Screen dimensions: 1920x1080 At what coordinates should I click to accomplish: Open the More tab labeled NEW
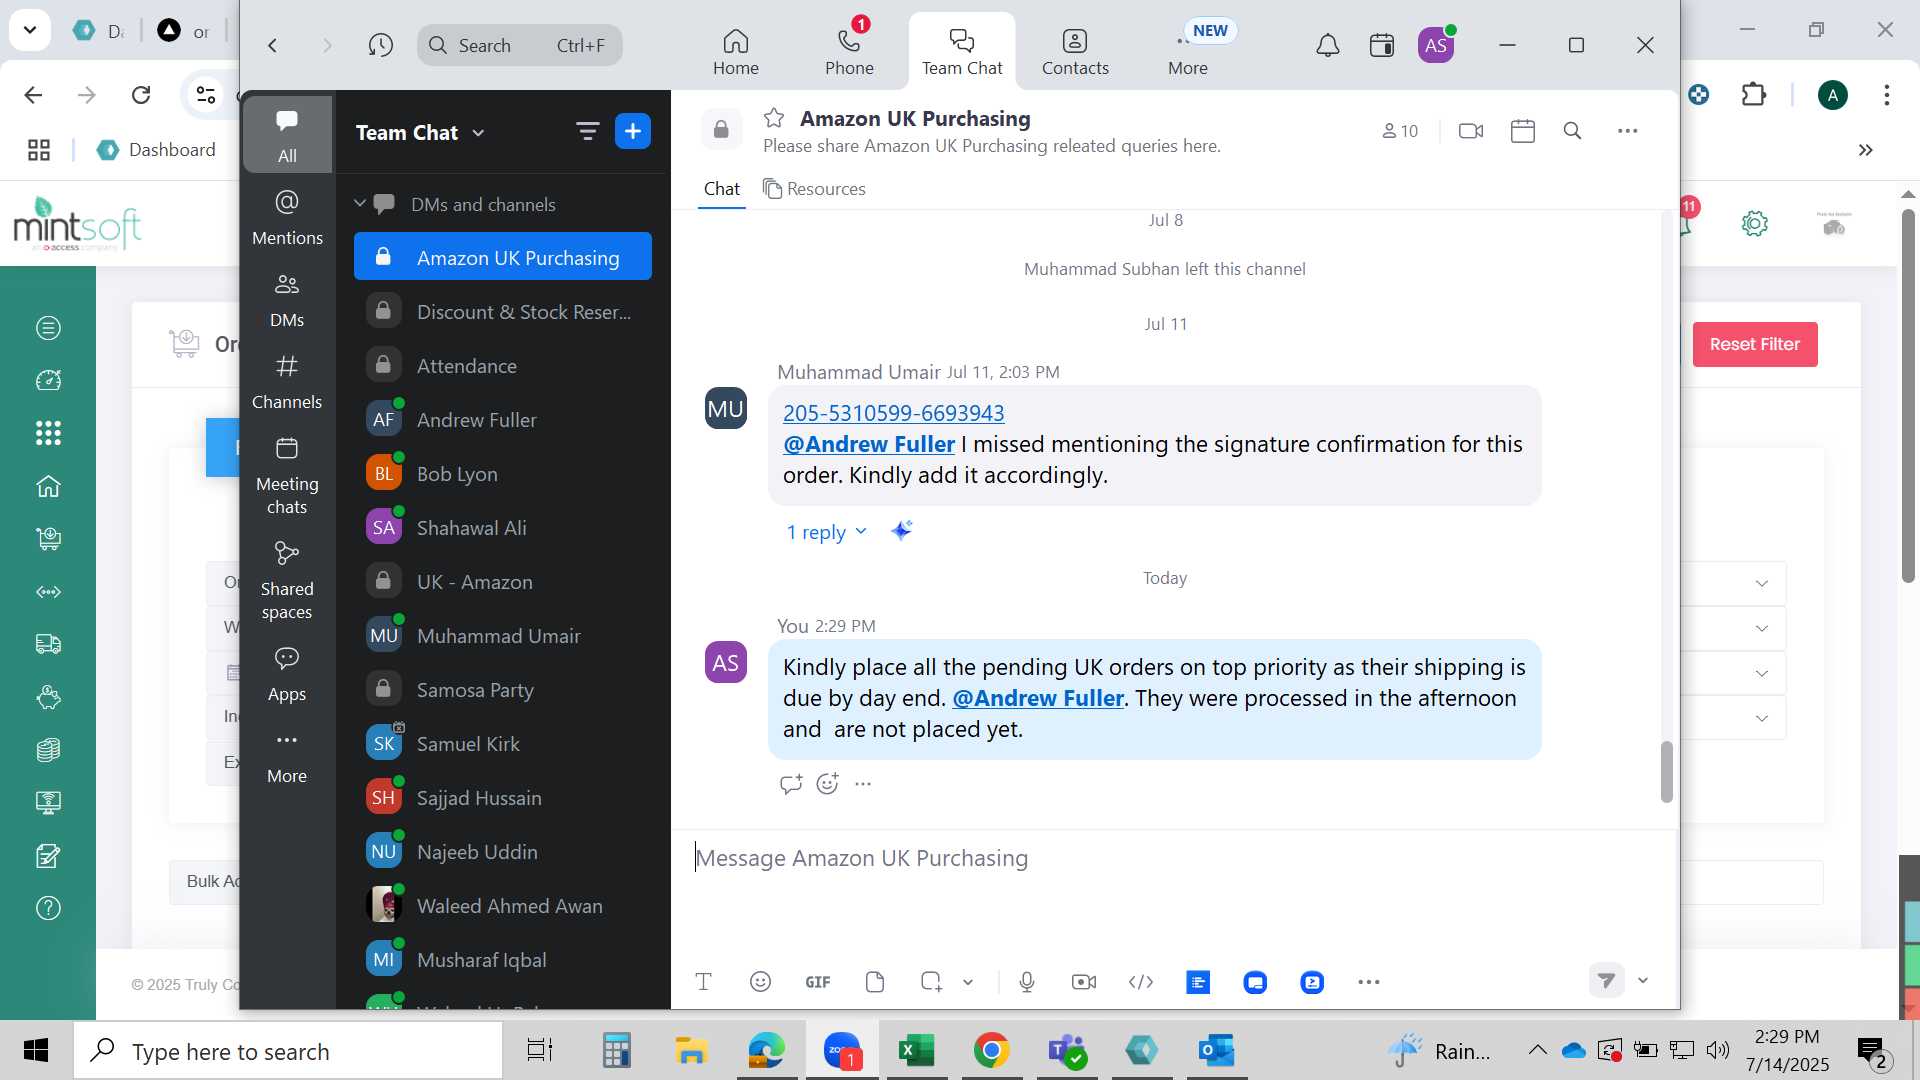(x=1188, y=50)
